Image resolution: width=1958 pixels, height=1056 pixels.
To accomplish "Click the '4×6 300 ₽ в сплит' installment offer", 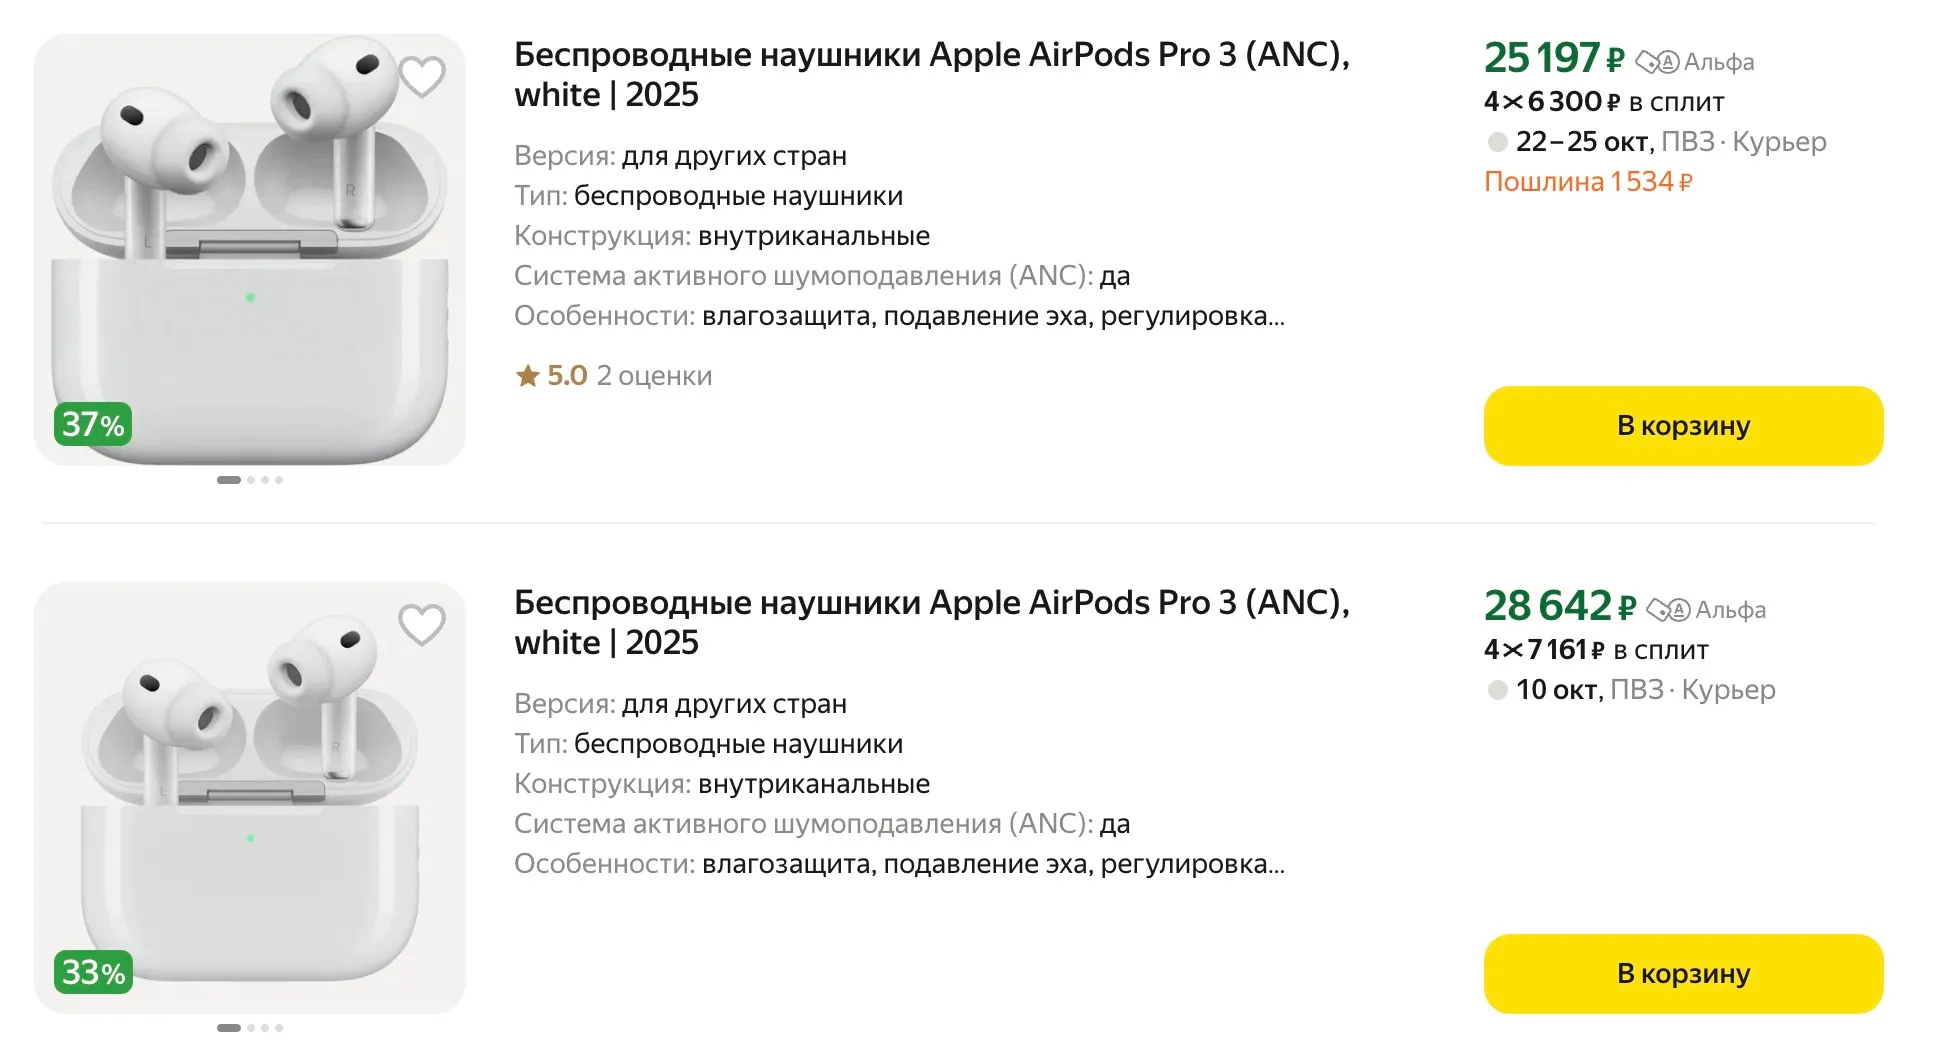I will tap(1604, 102).
